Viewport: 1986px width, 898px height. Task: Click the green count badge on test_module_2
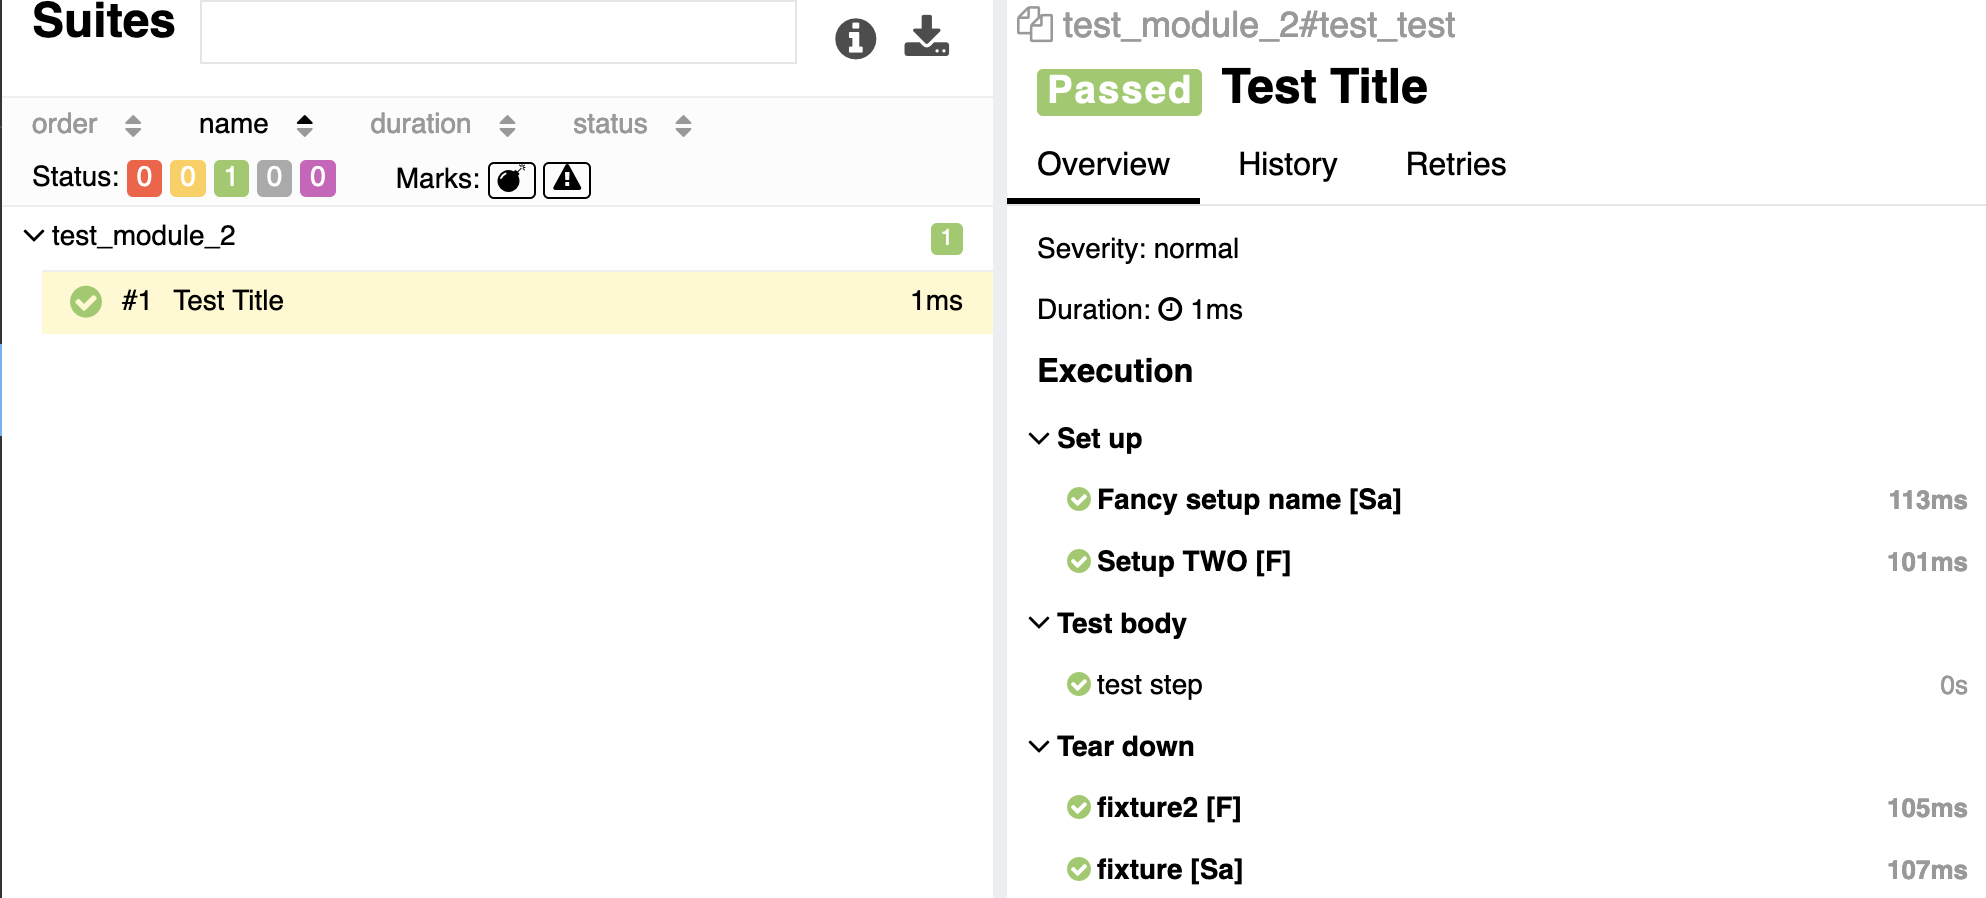click(946, 238)
